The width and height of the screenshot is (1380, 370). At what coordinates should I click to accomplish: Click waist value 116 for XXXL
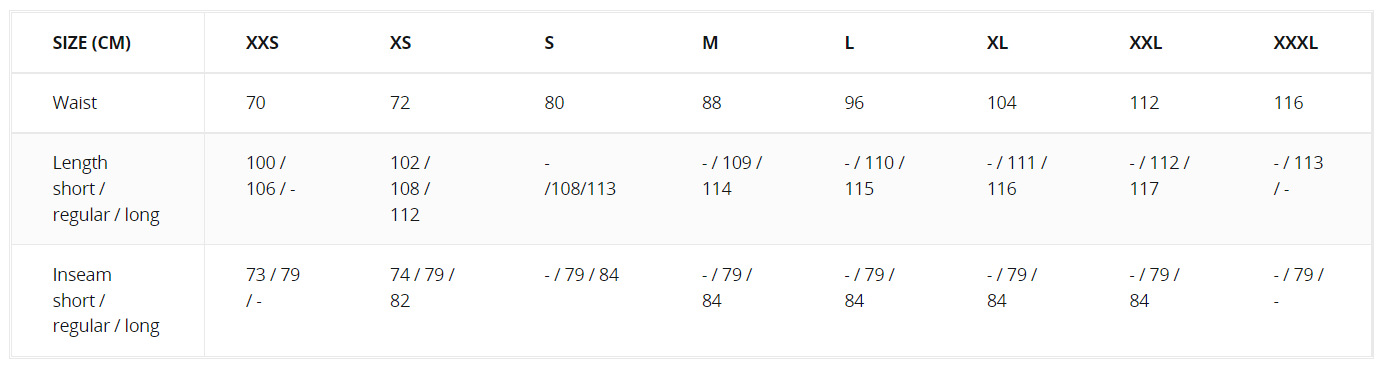point(1288,103)
